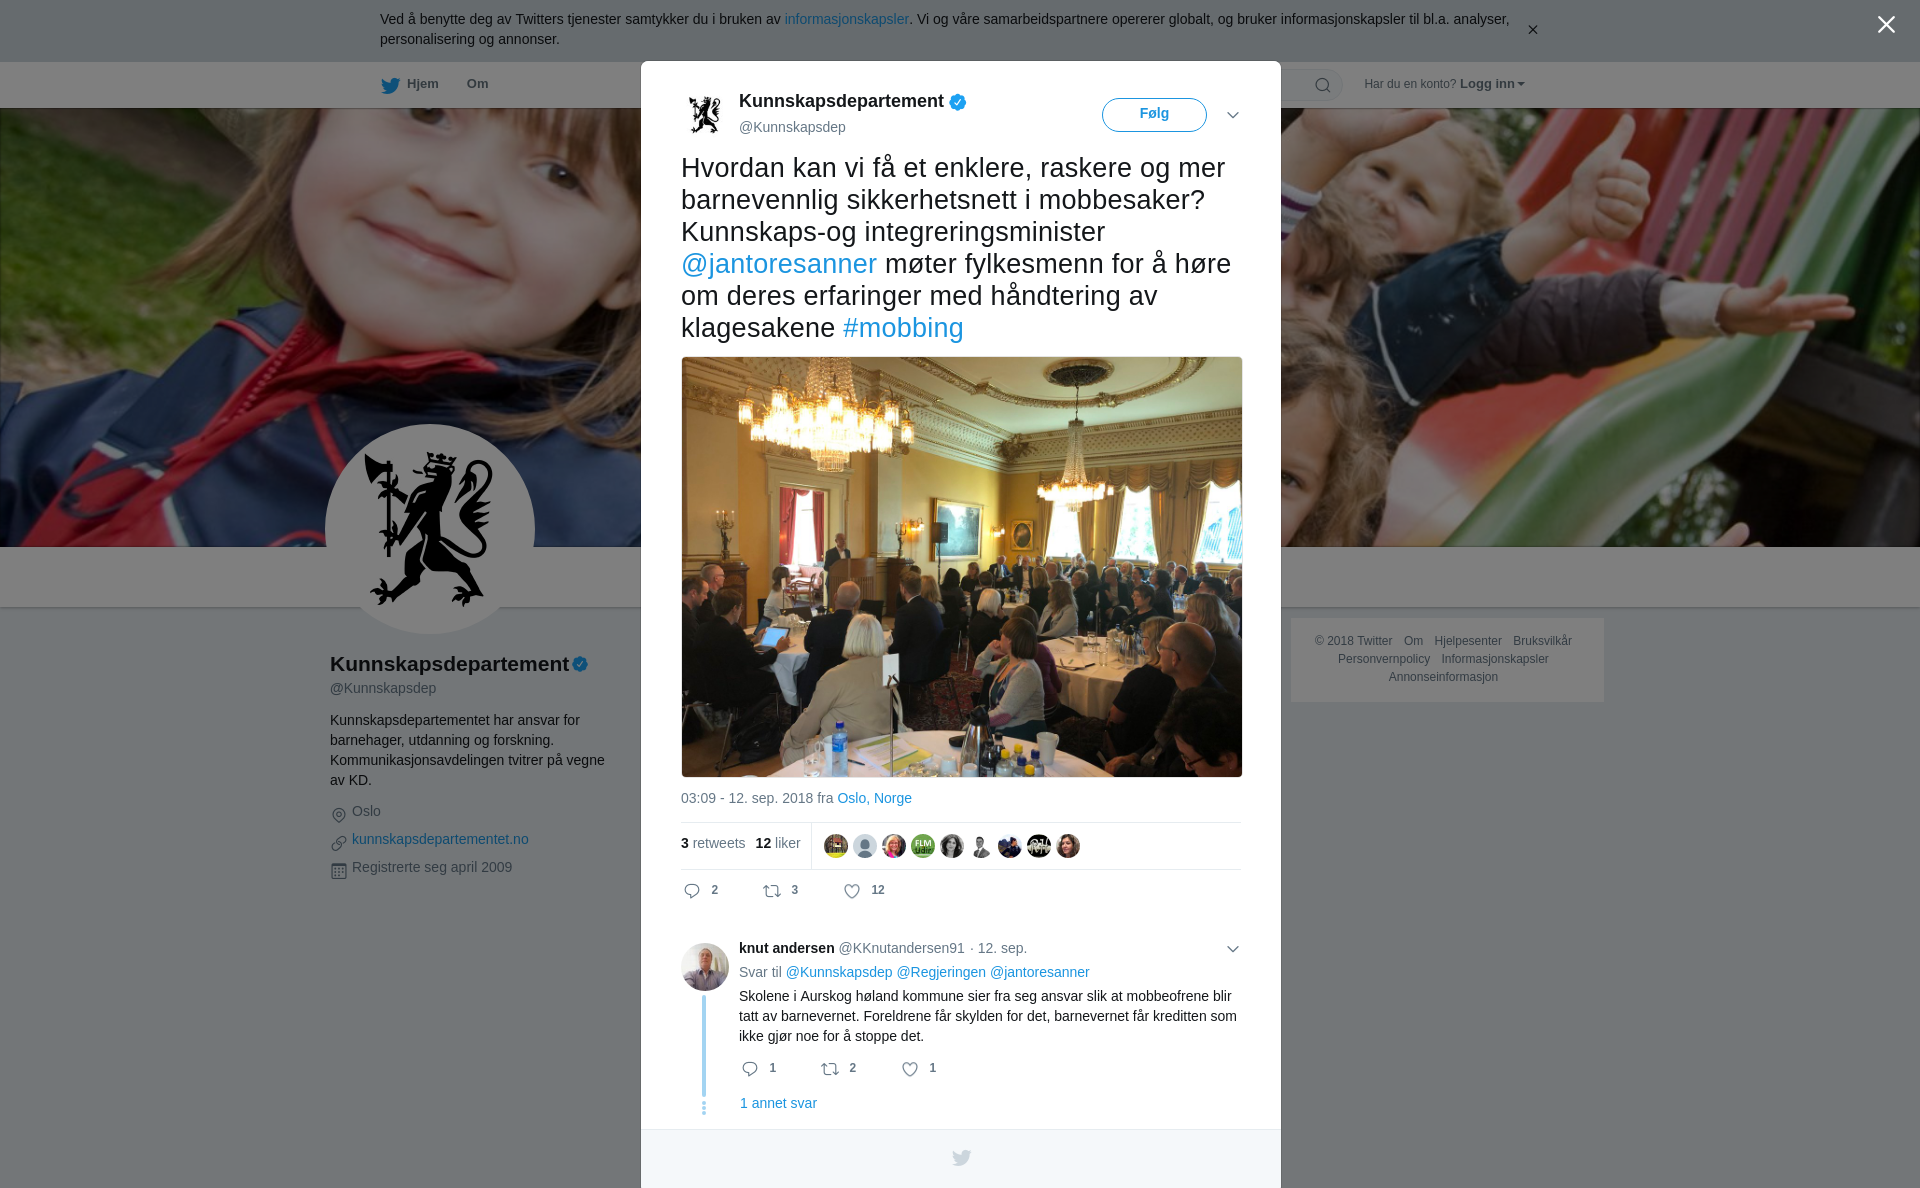Like the main tweet with heart icon

(852, 891)
